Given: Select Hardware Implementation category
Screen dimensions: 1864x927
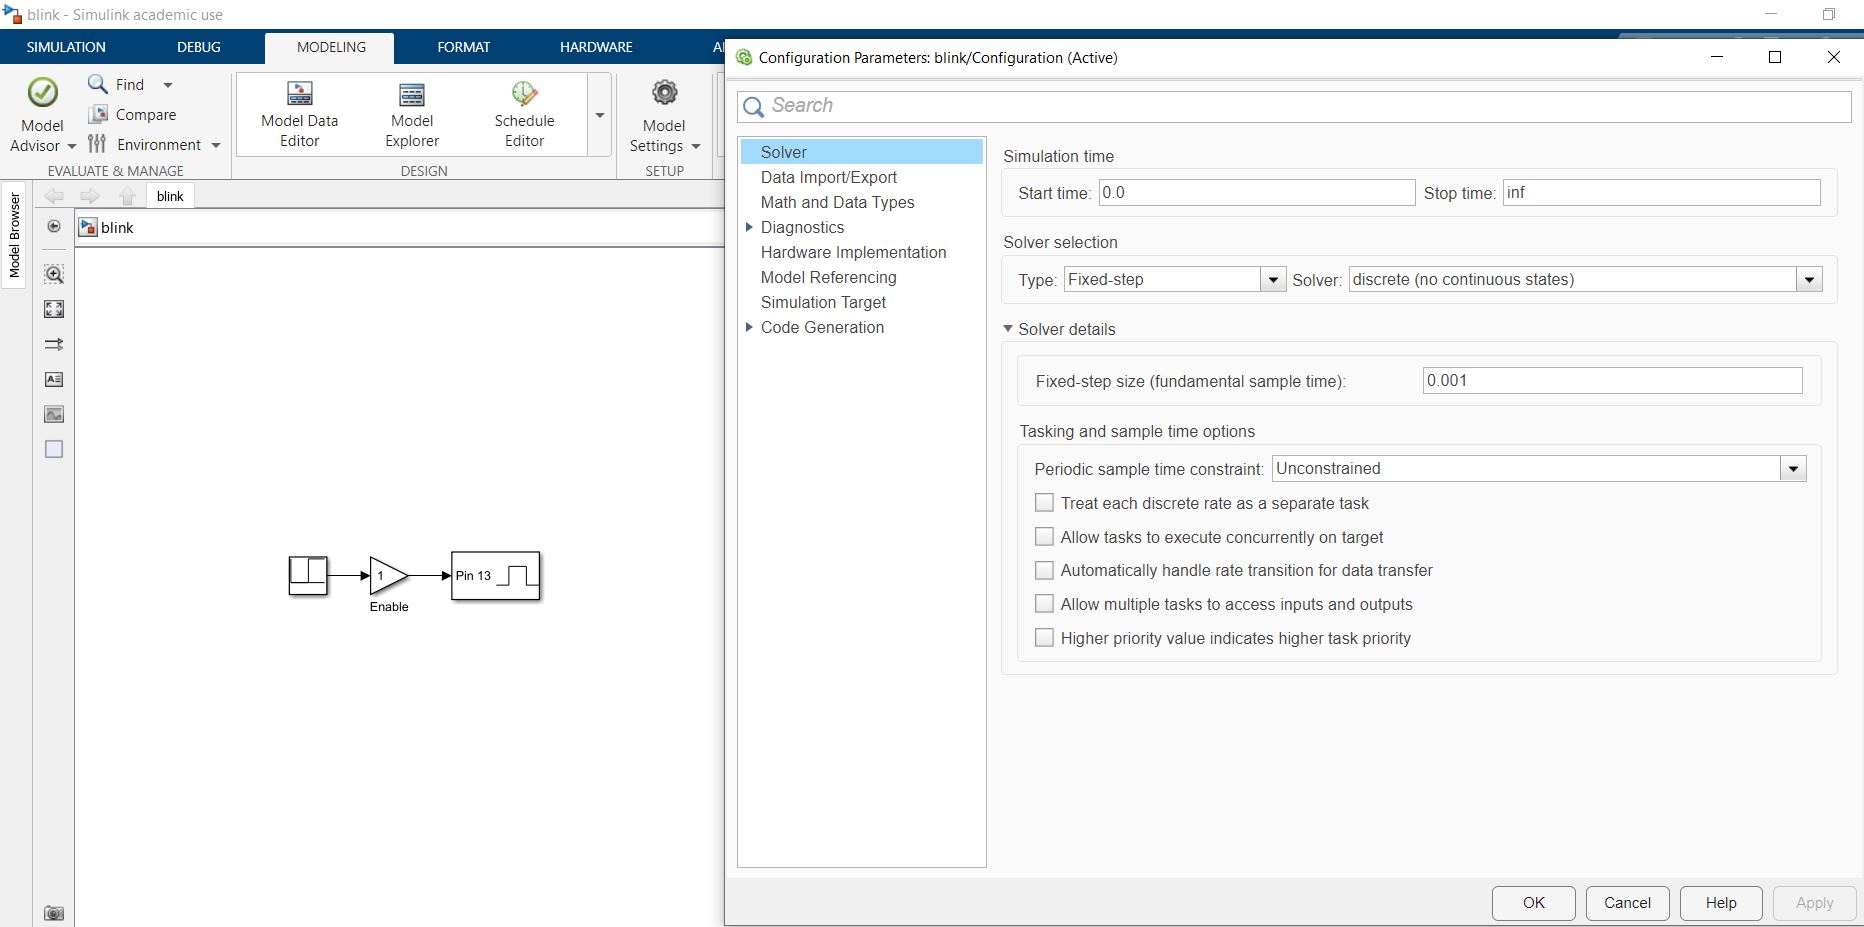Looking at the screenshot, I should coord(854,252).
